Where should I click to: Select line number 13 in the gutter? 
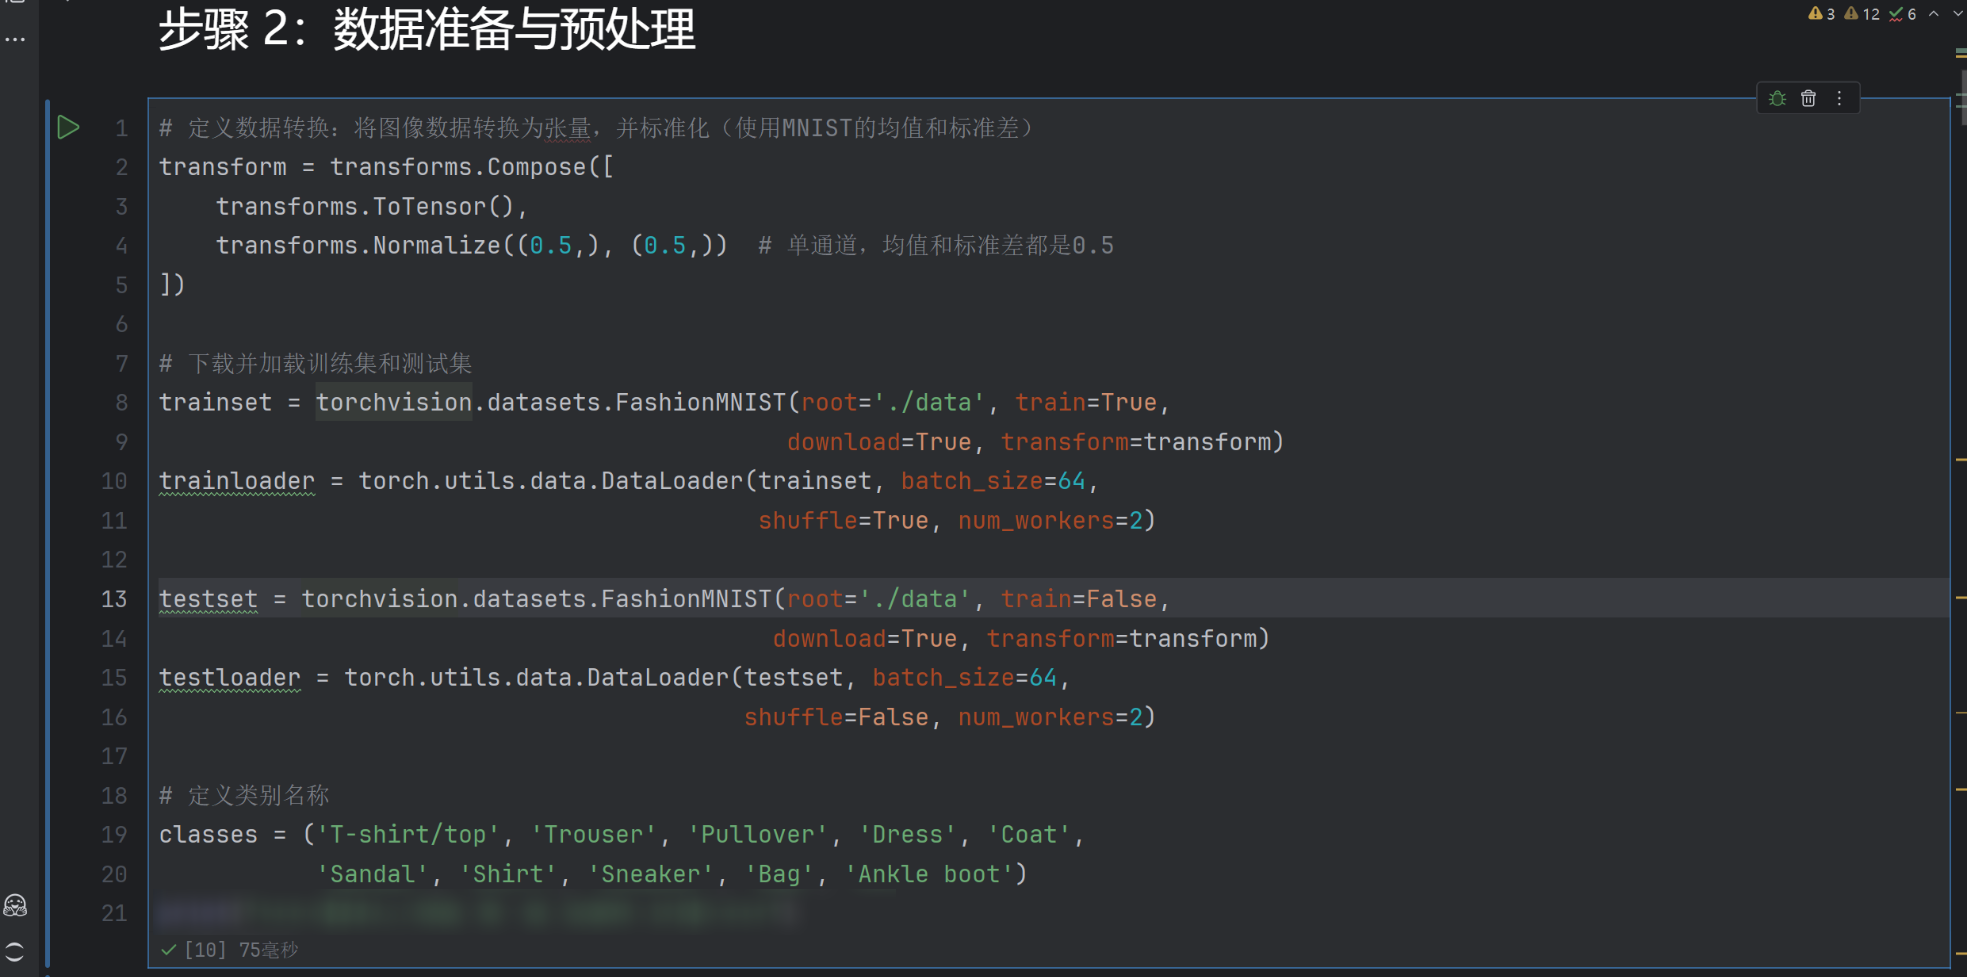coord(114,598)
